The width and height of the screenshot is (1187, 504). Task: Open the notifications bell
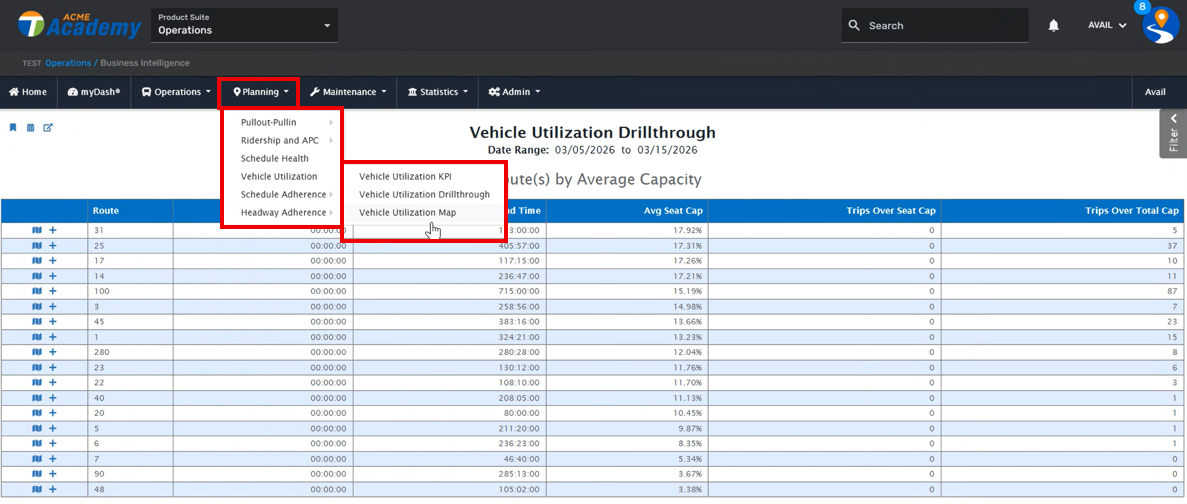tap(1053, 26)
